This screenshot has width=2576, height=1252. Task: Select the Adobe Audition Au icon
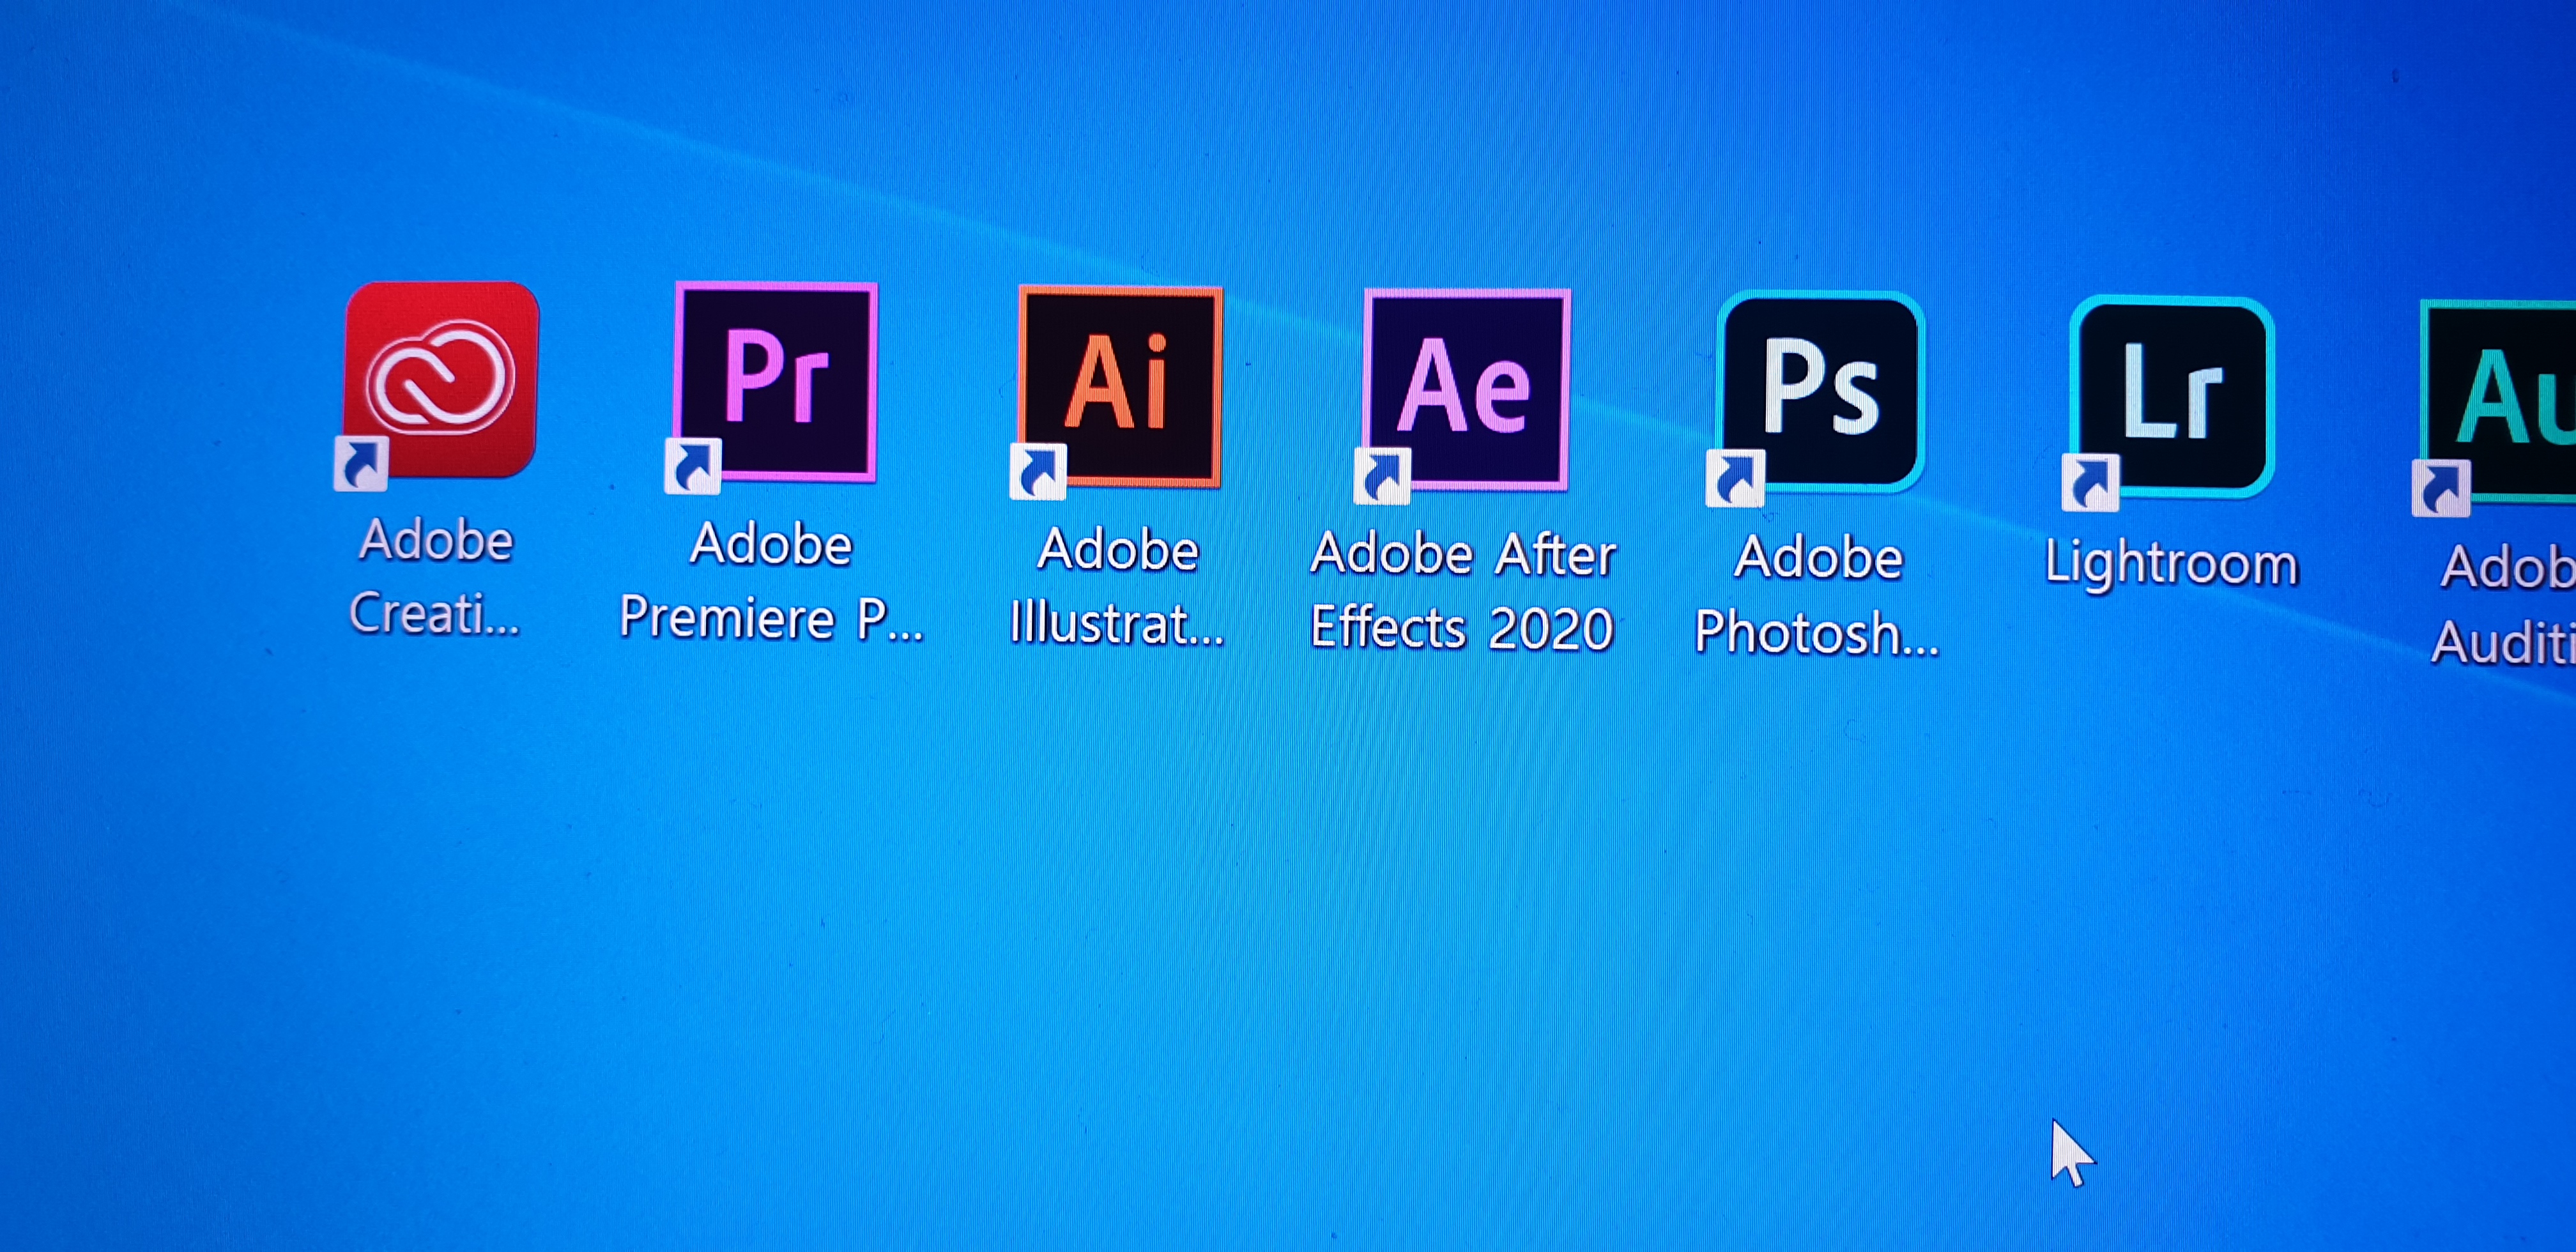(x=2498, y=402)
